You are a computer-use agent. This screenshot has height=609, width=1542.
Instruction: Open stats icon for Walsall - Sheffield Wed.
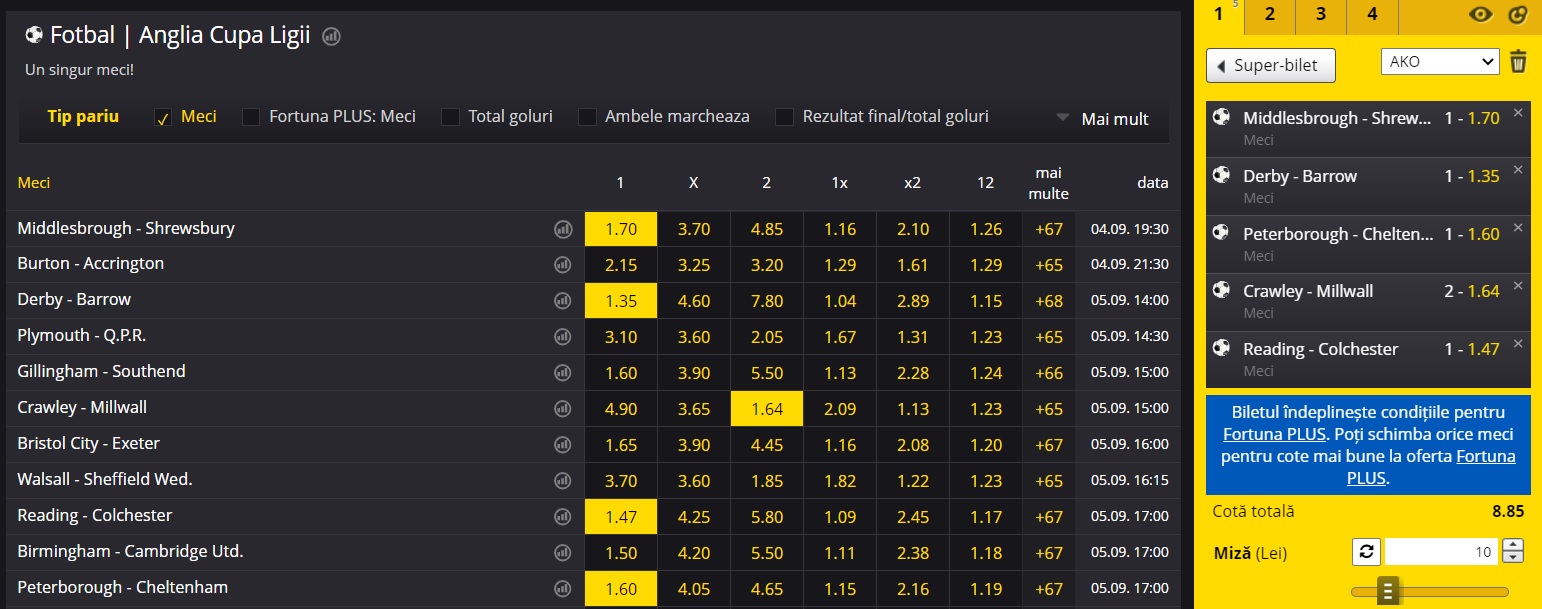[563, 481]
